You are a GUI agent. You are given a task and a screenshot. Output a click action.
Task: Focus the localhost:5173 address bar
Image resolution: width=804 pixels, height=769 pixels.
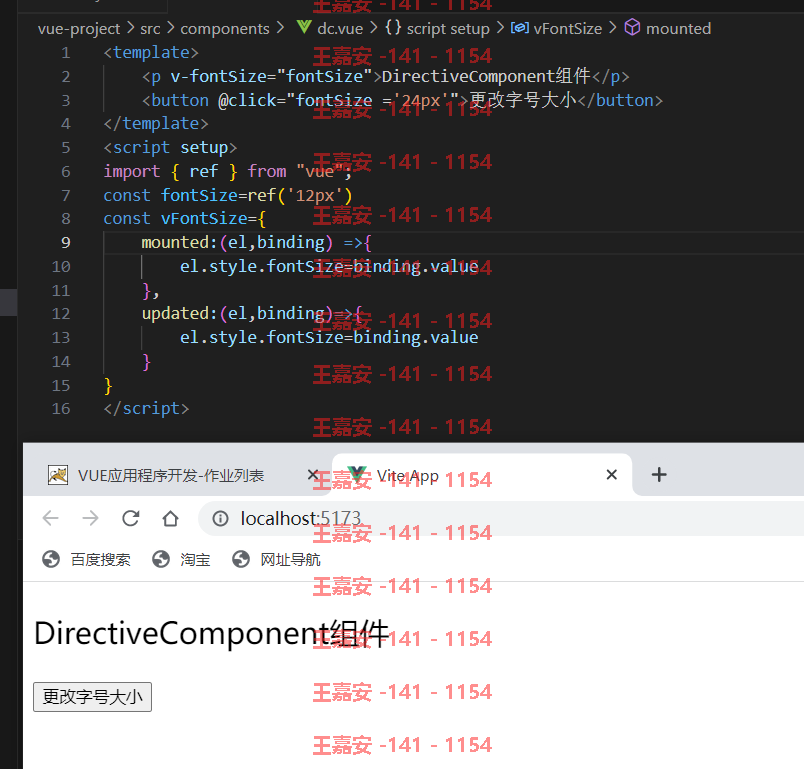point(502,519)
